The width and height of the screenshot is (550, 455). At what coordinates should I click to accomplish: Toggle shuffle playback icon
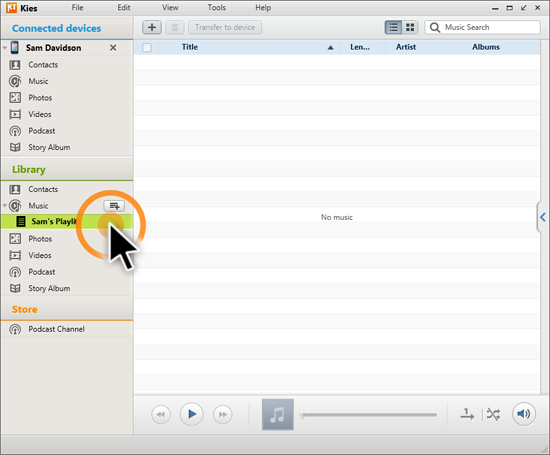pyautogui.click(x=493, y=415)
